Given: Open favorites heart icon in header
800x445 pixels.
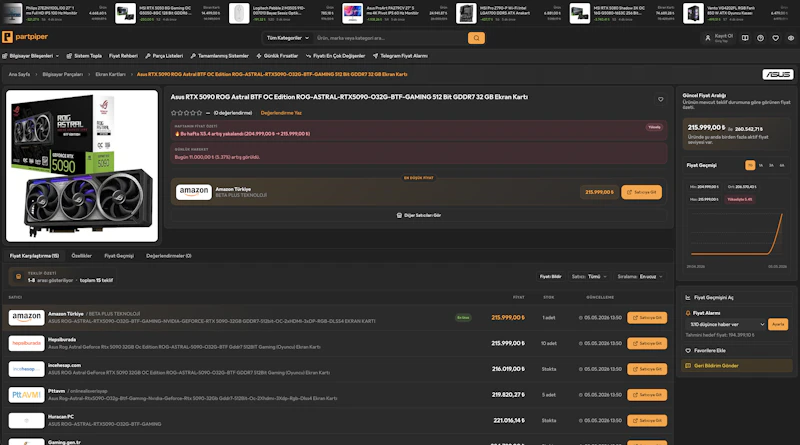Looking at the screenshot, I should [x=776, y=38].
